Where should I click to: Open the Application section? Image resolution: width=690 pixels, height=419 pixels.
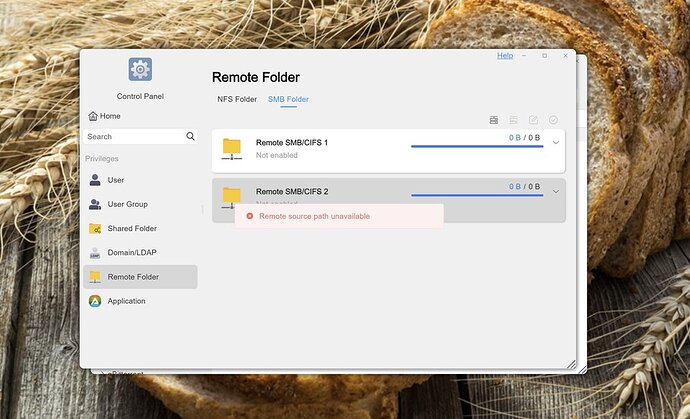[140, 301]
